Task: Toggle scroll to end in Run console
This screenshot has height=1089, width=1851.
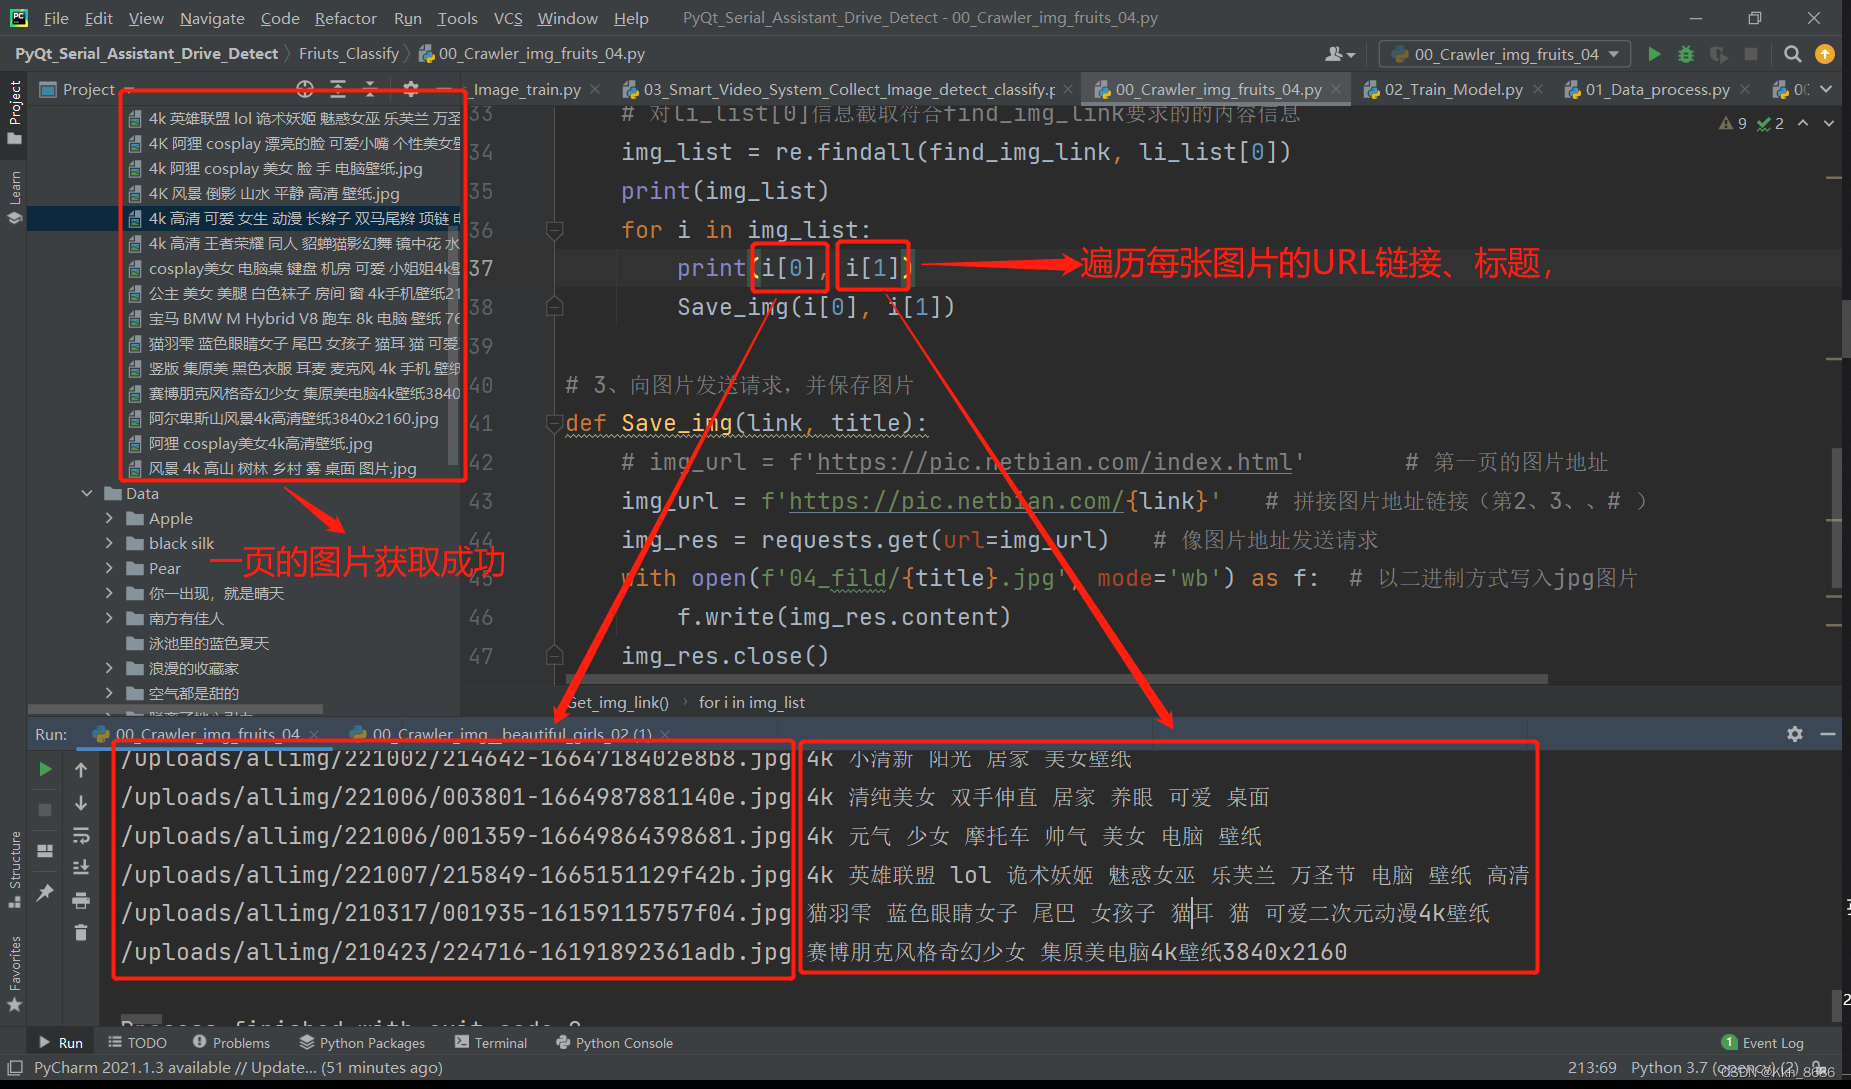Action: coord(81,867)
